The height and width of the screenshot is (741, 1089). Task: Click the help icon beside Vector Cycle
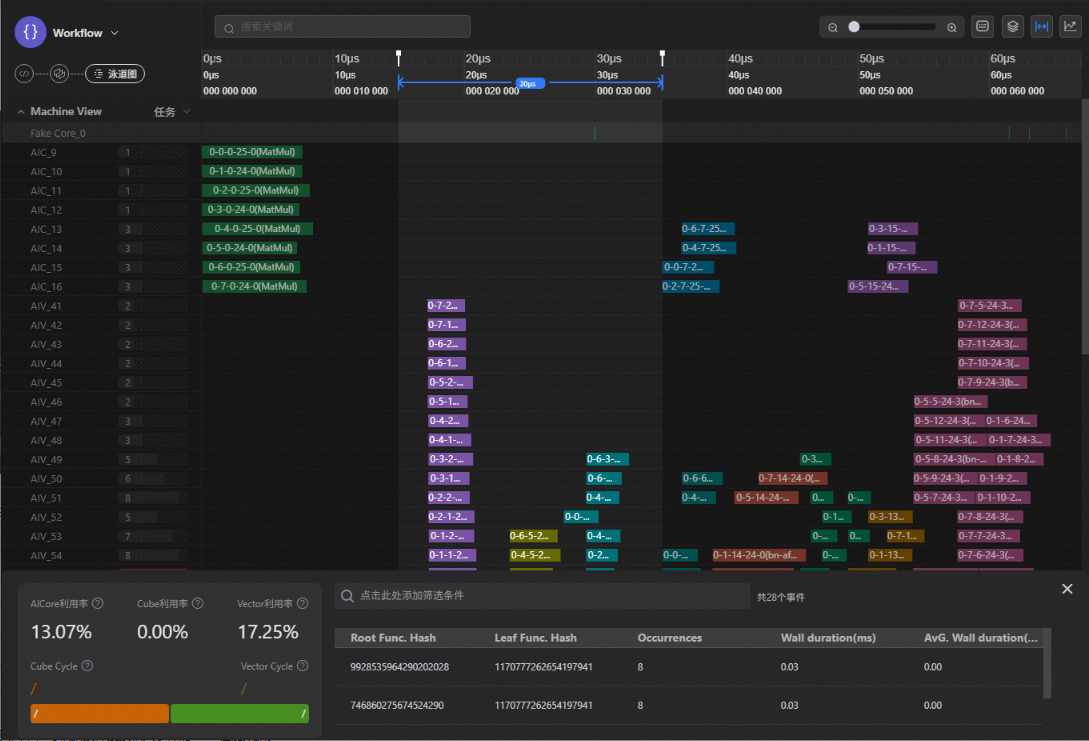coord(303,666)
